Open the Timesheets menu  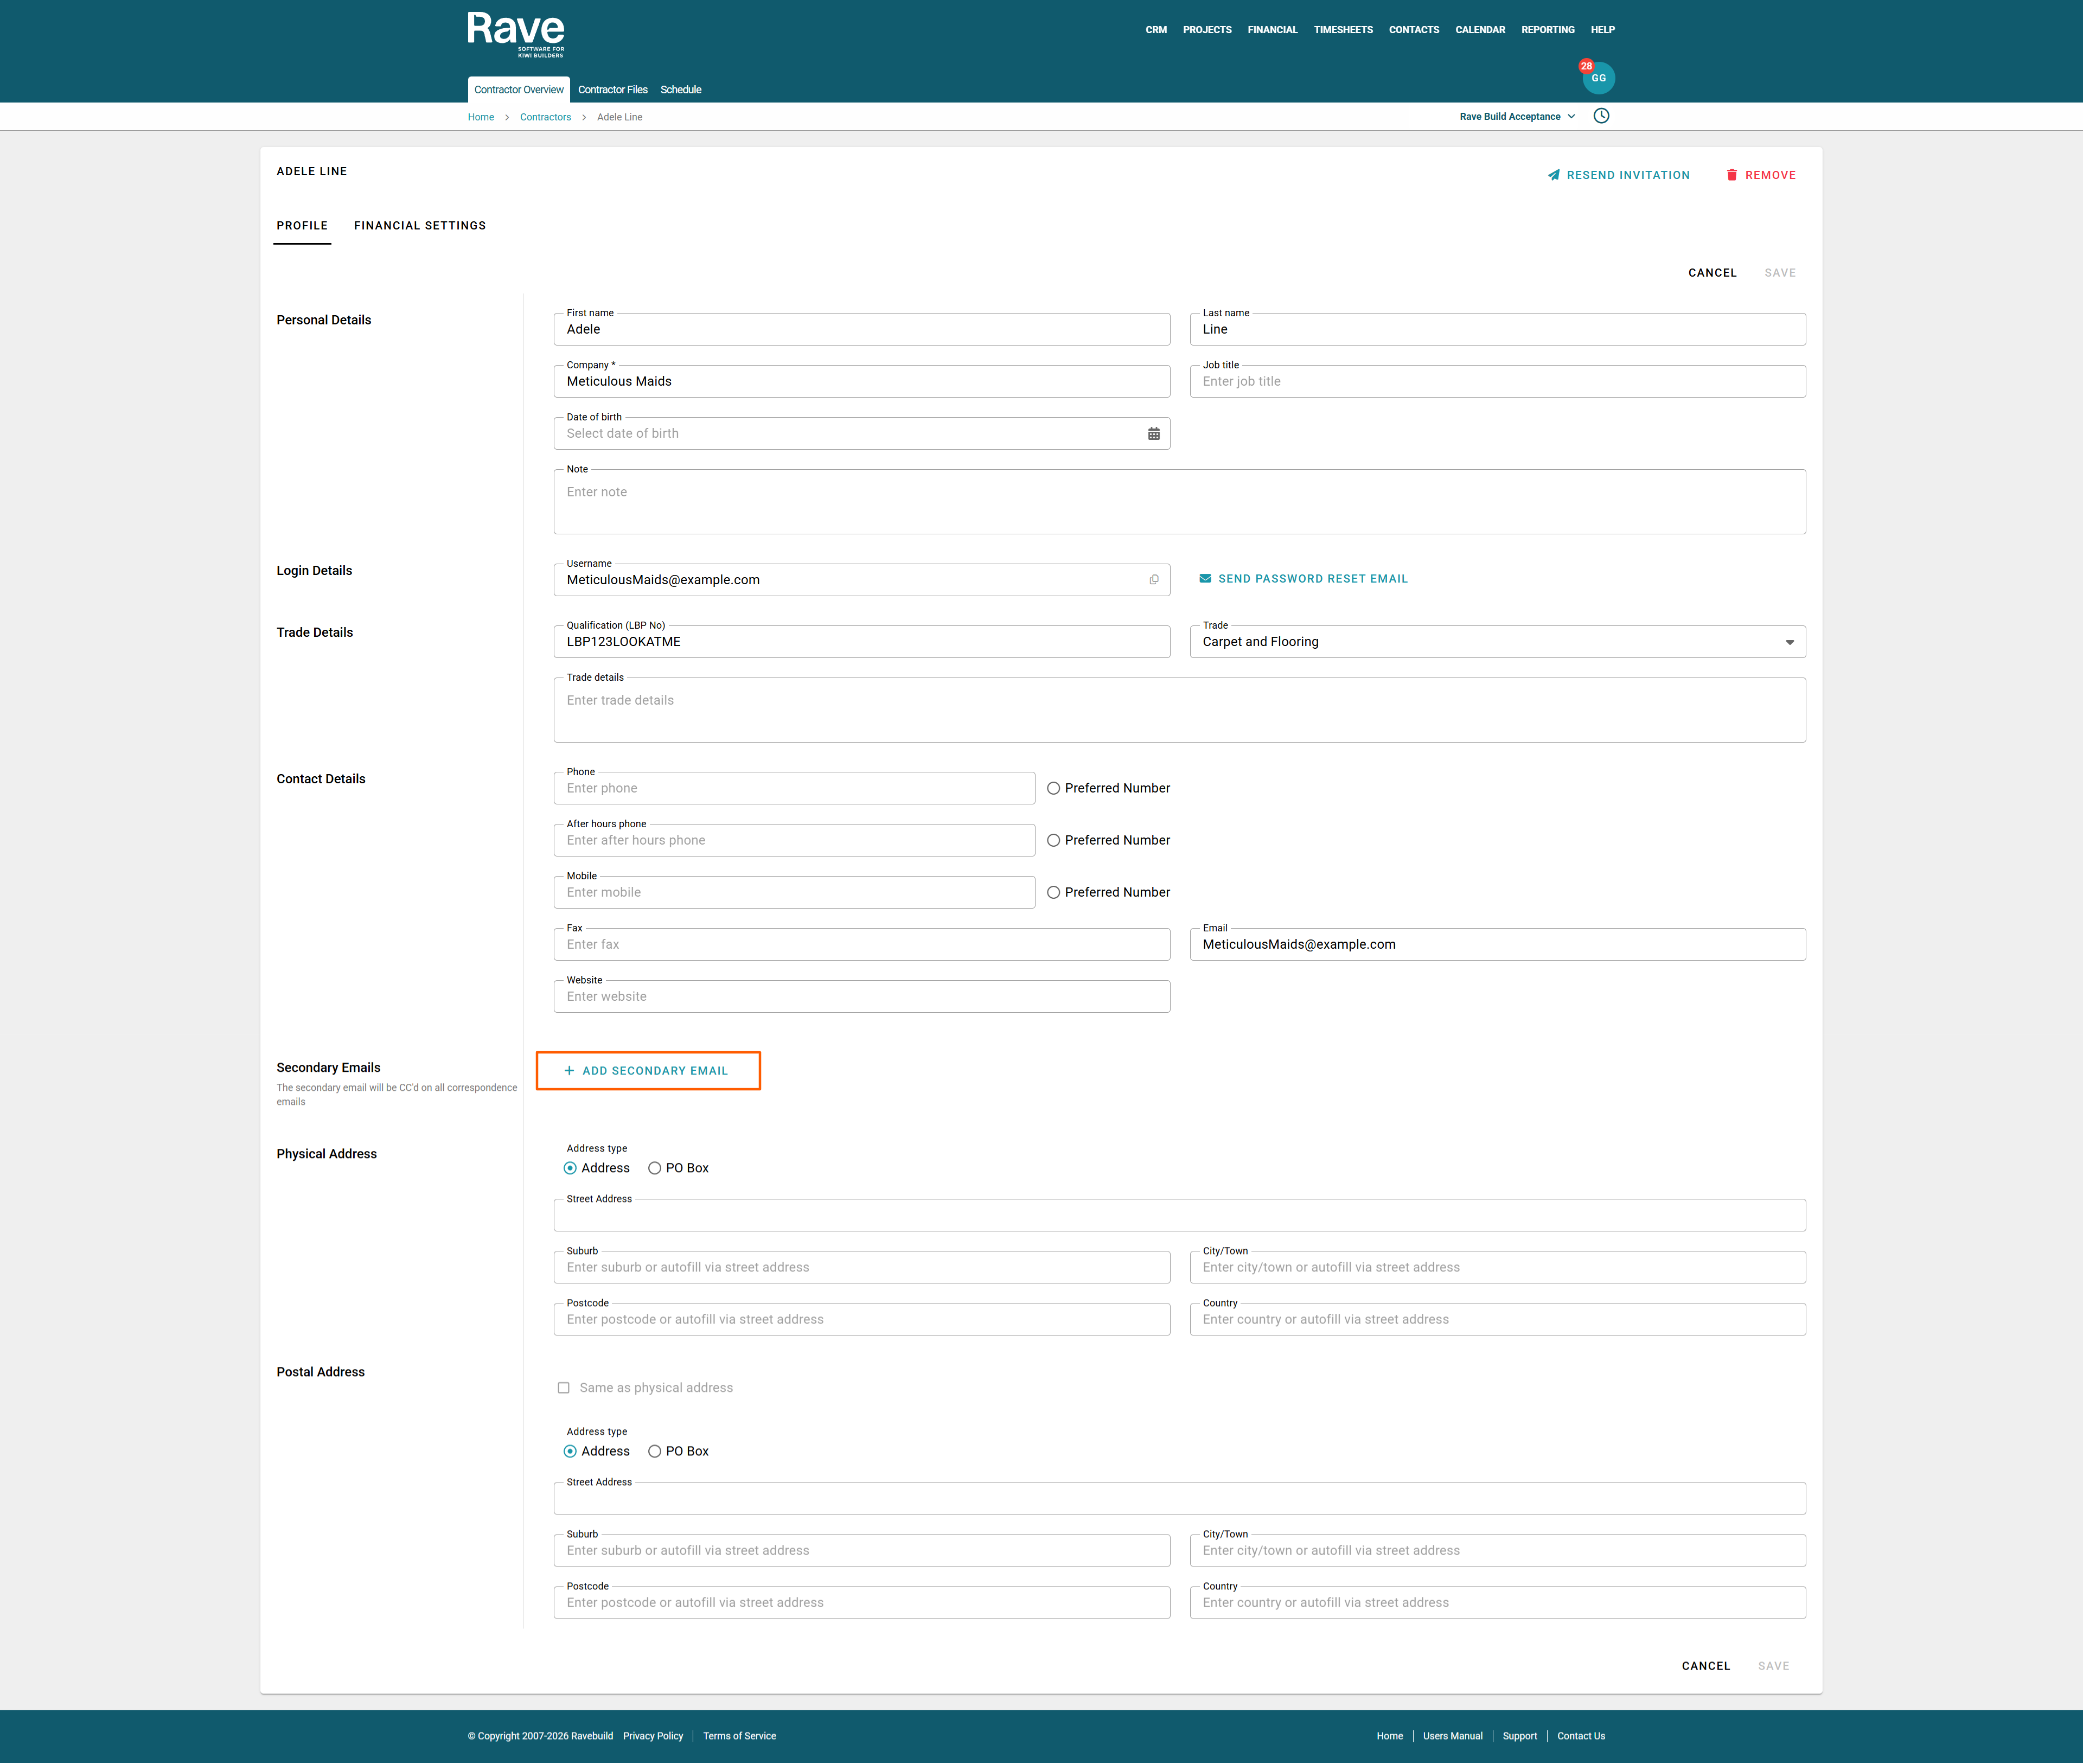click(x=1342, y=30)
